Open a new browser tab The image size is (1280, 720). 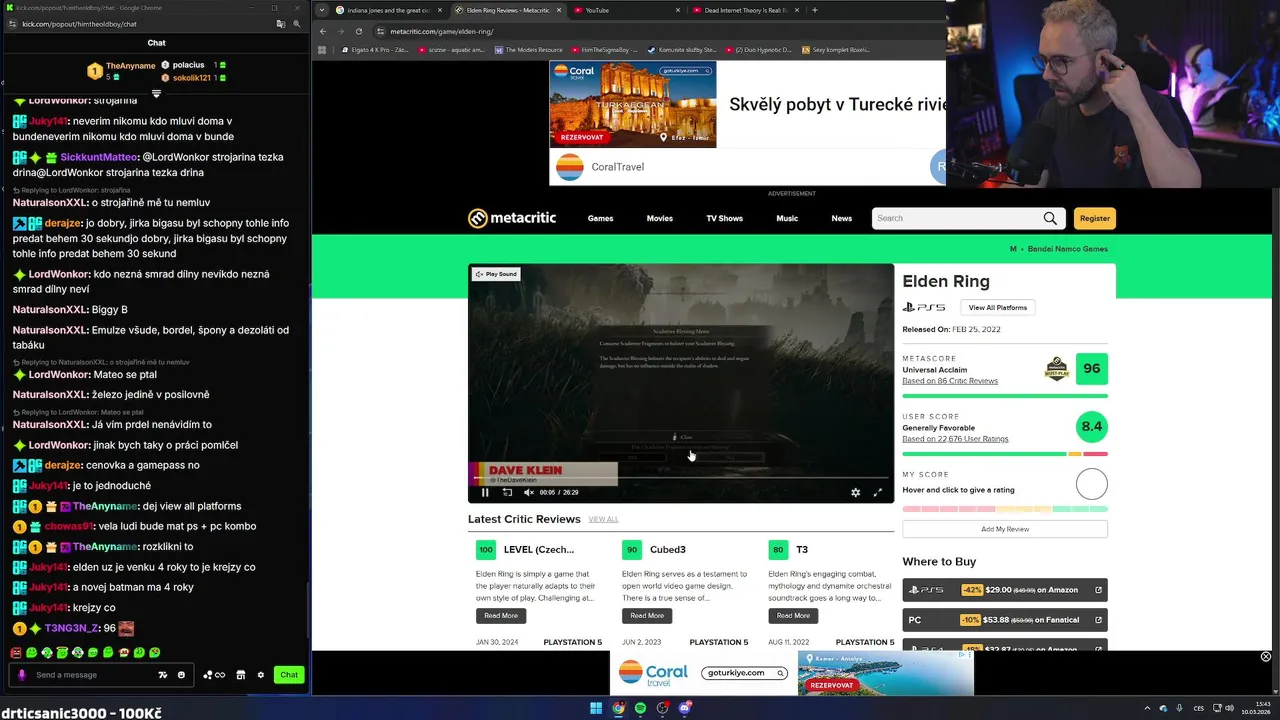click(815, 10)
